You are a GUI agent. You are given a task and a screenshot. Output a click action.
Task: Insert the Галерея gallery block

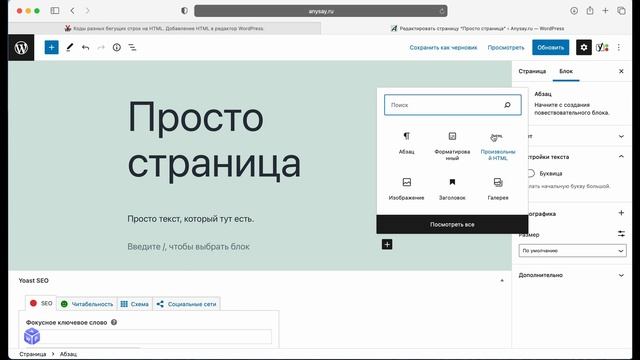tap(498, 189)
